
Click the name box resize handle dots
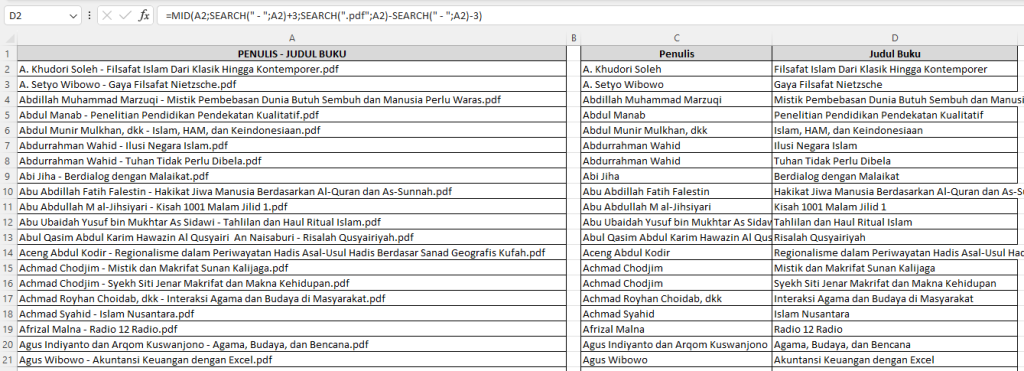[x=89, y=15]
